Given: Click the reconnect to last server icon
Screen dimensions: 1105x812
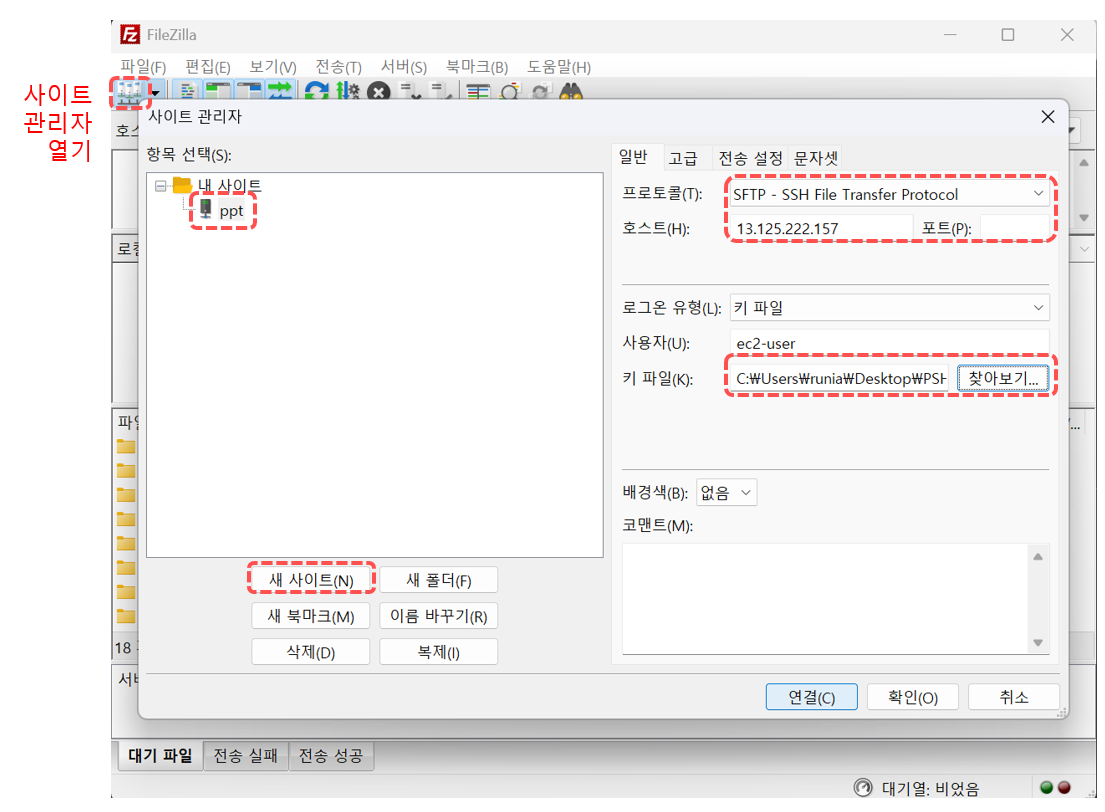Looking at the screenshot, I should point(442,92).
